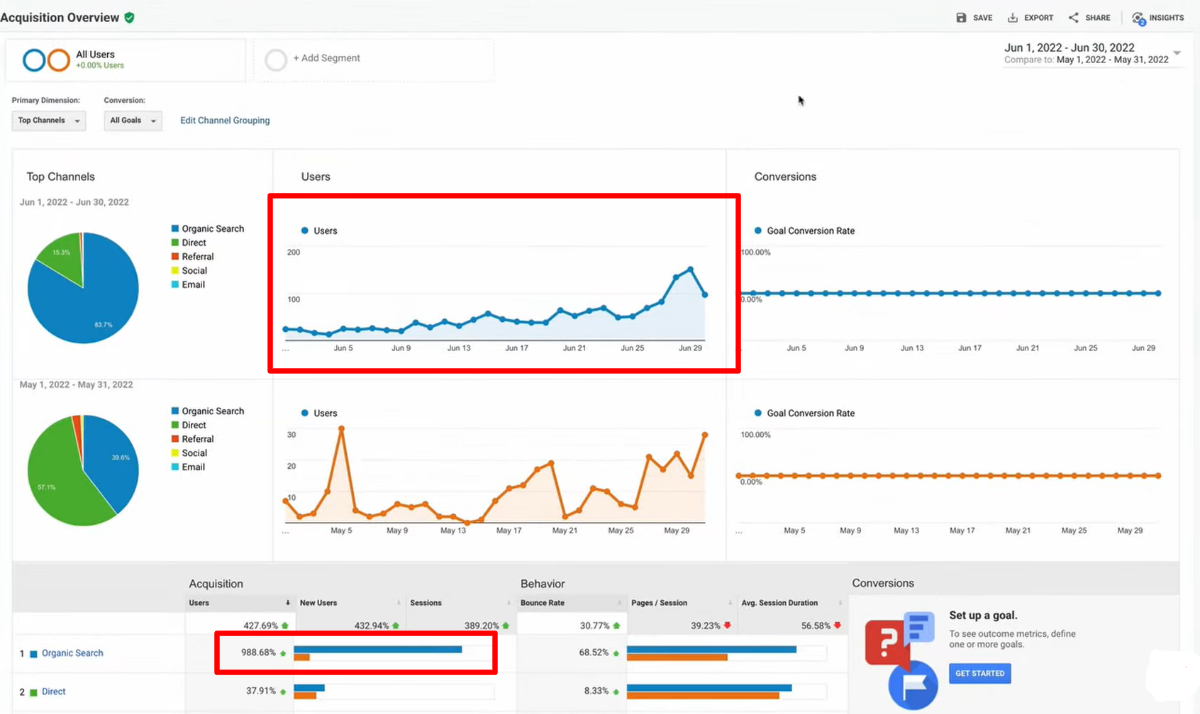Click the Behavior section heading

[x=543, y=584]
